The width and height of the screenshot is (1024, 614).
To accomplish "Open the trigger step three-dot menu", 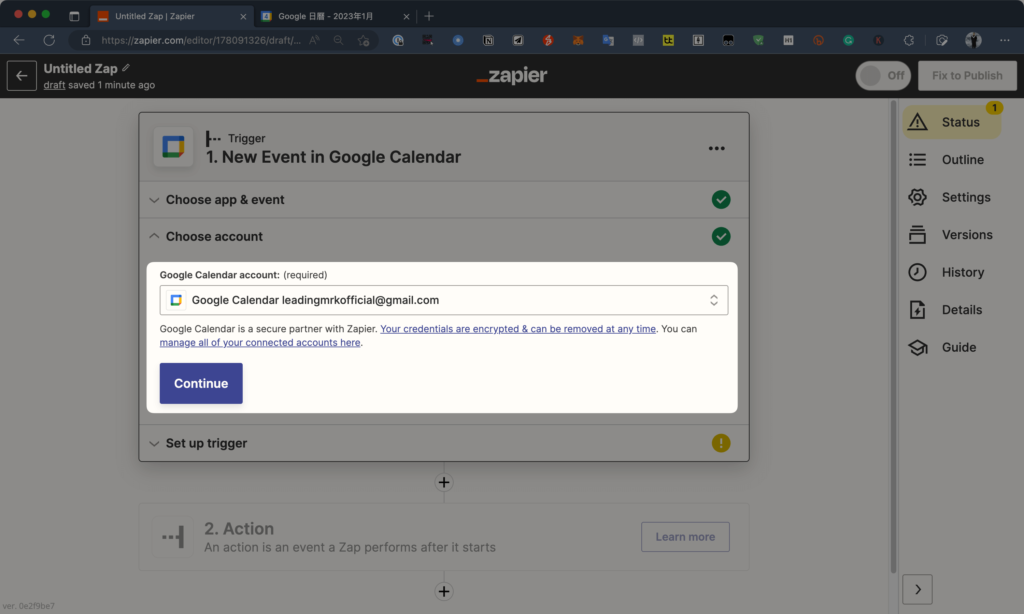I will click(x=716, y=148).
